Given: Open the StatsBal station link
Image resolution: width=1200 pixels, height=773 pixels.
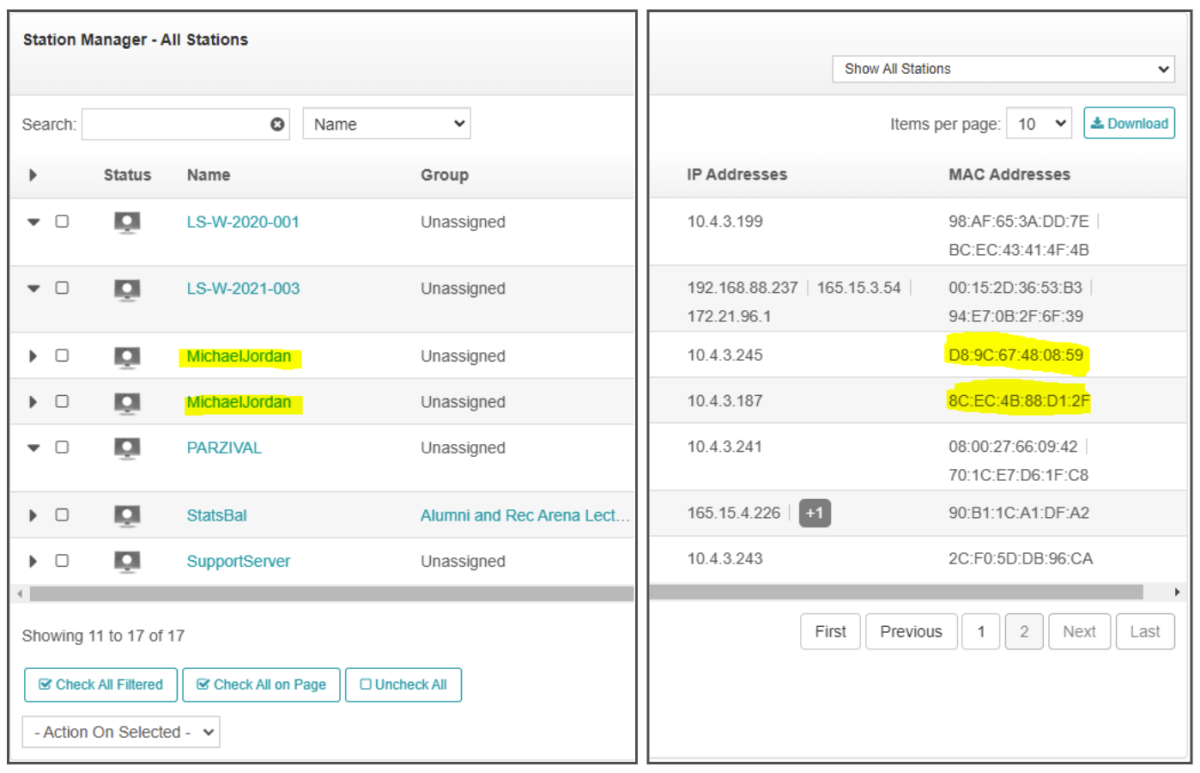Looking at the screenshot, I should (x=216, y=515).
